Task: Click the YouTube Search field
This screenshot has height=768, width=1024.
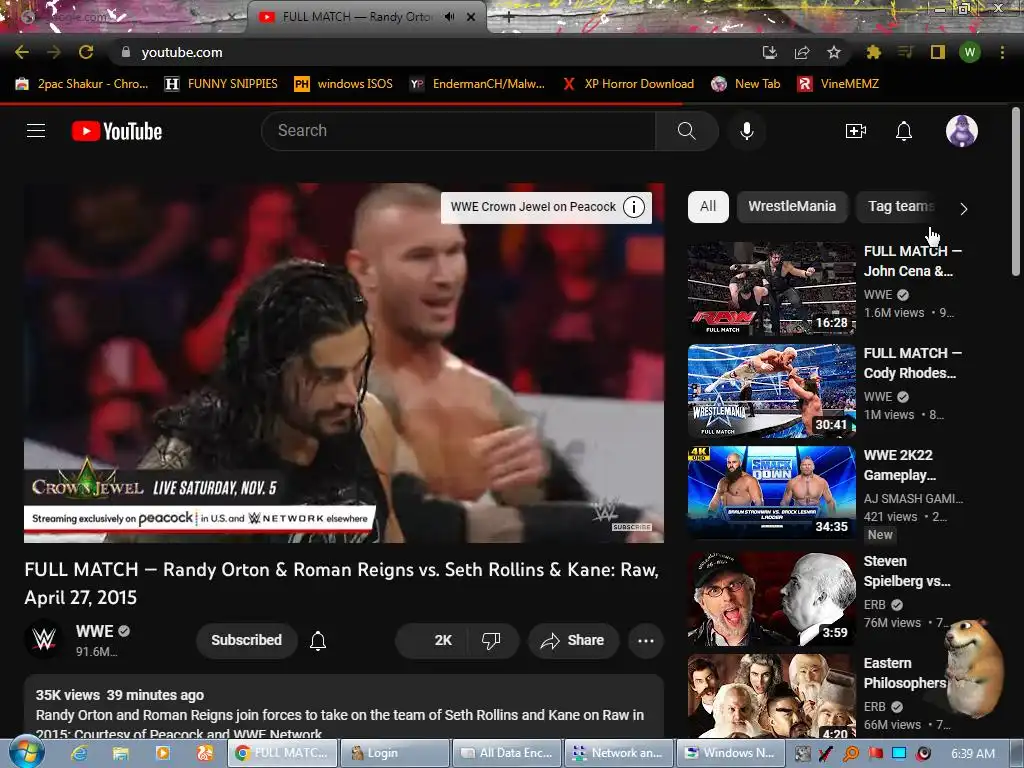Action: [x=458, y=131]
